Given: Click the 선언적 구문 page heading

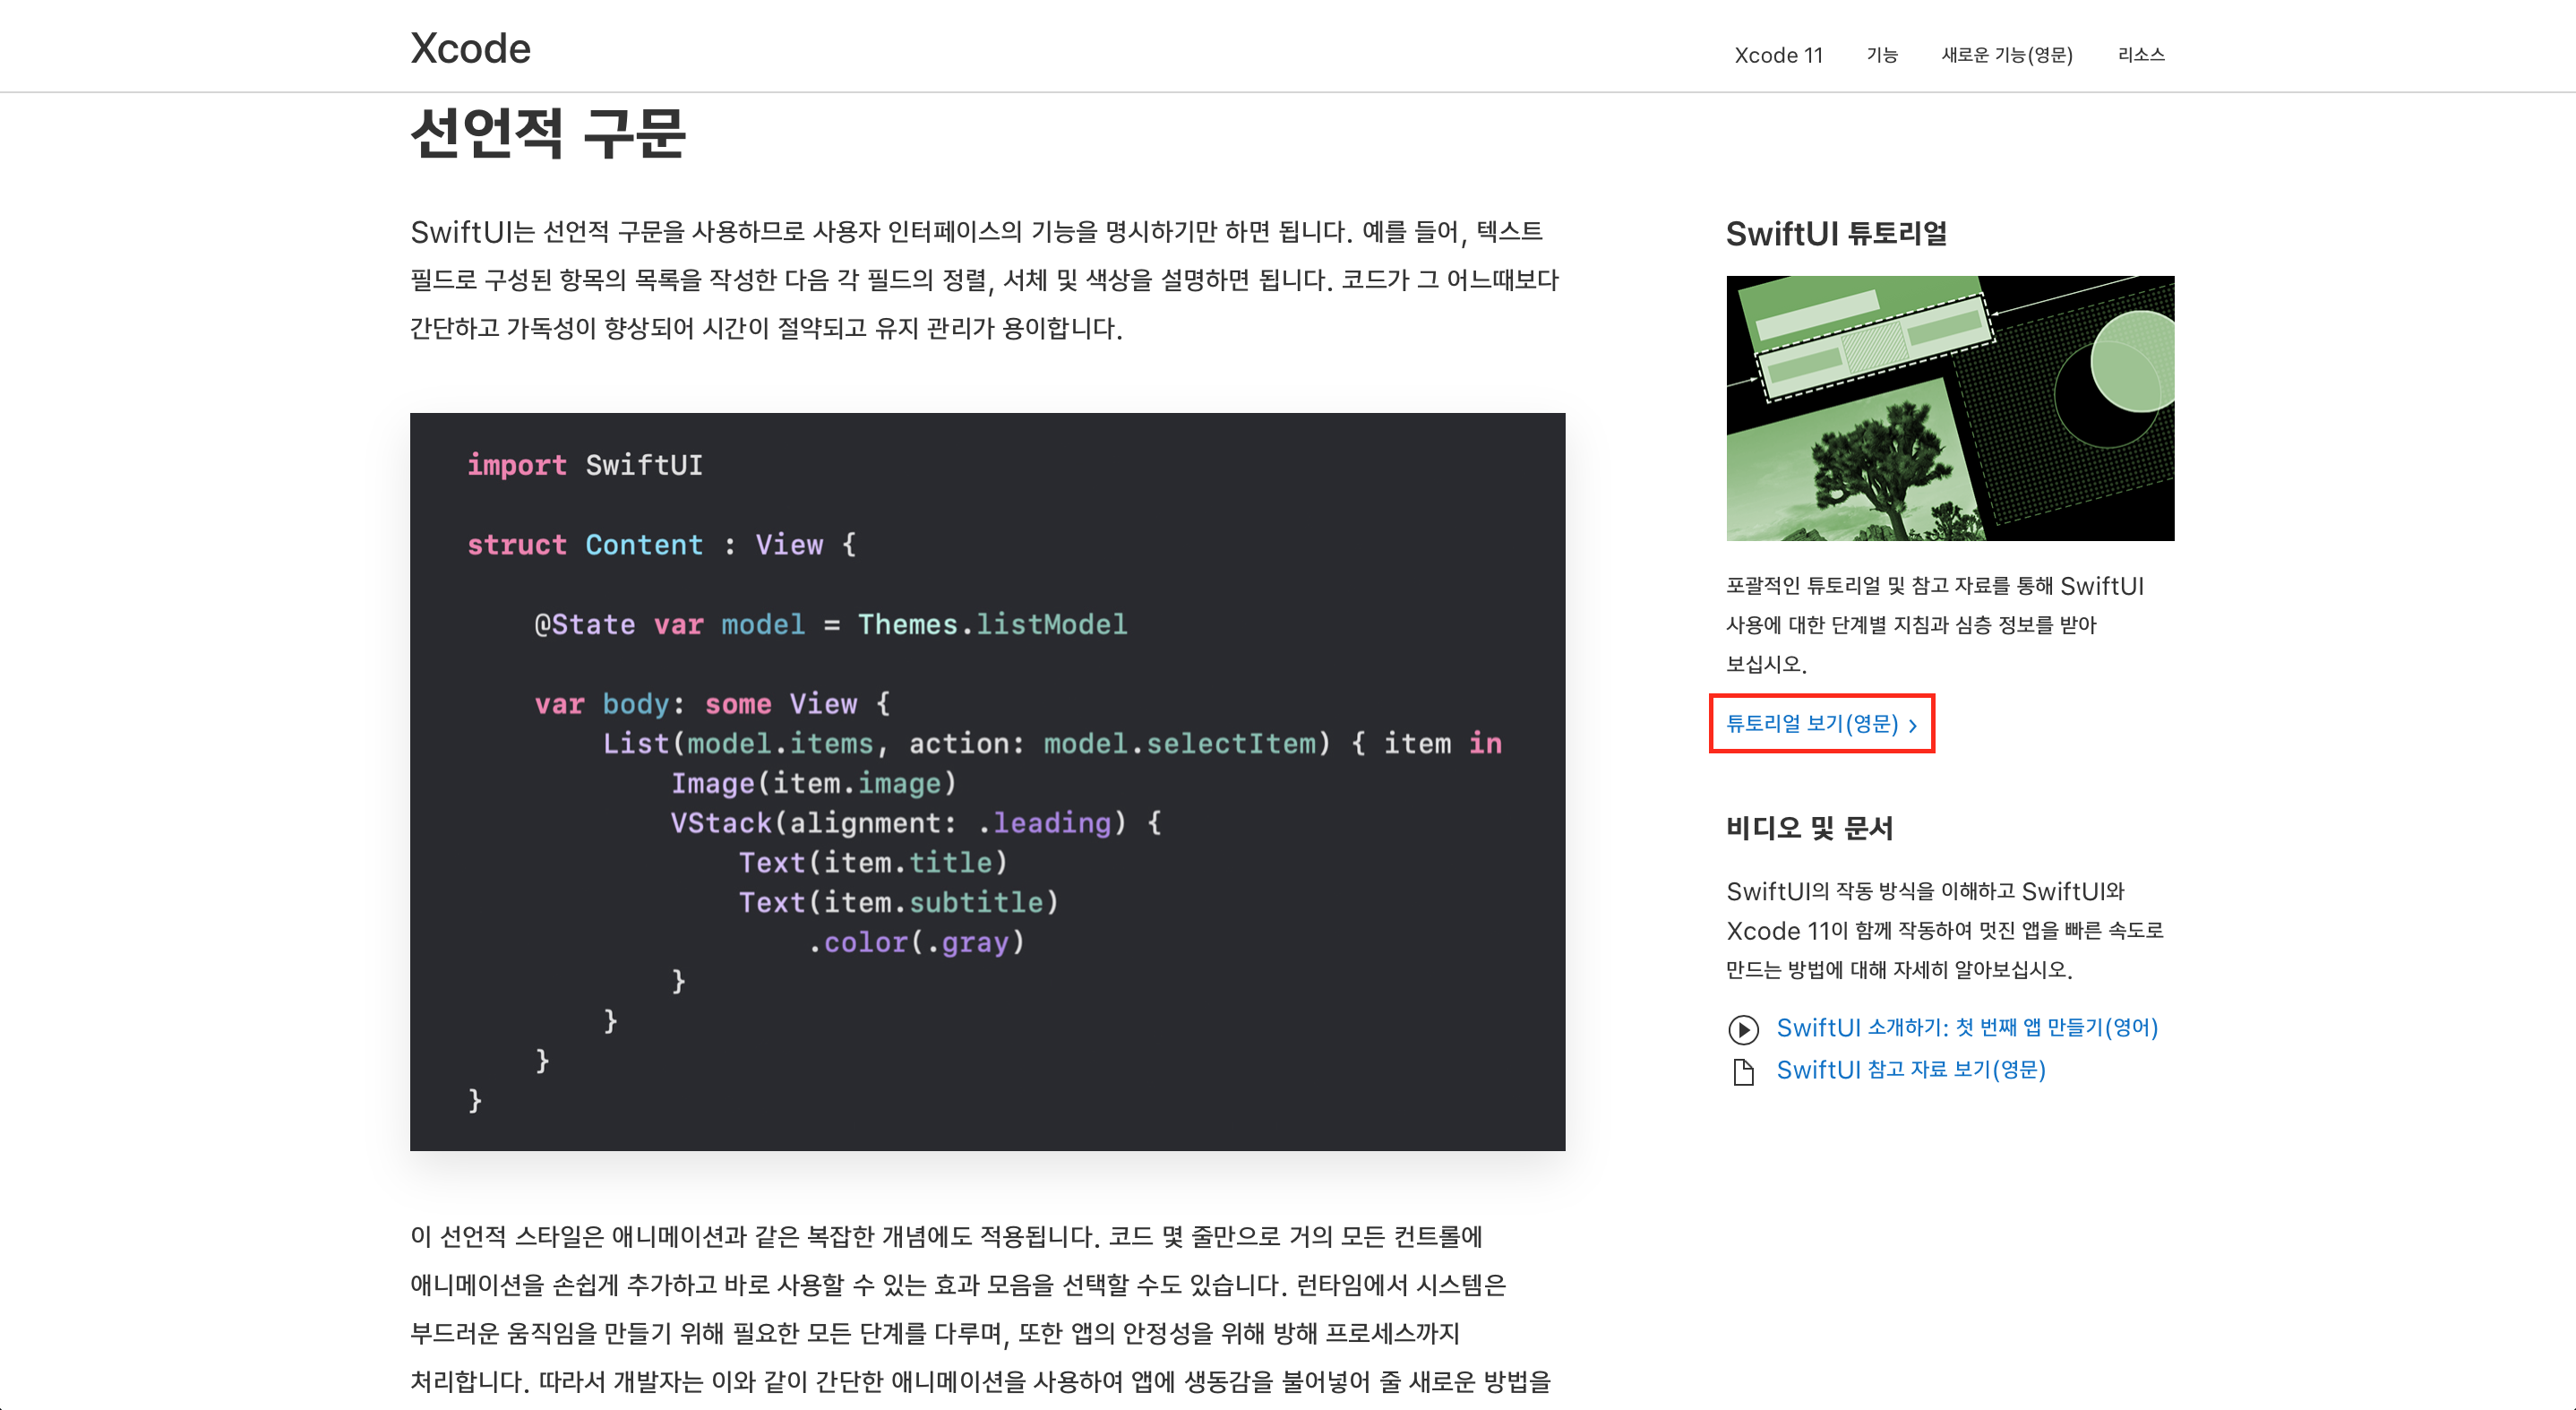Looking at the screenshot, I should pos(547,133).
